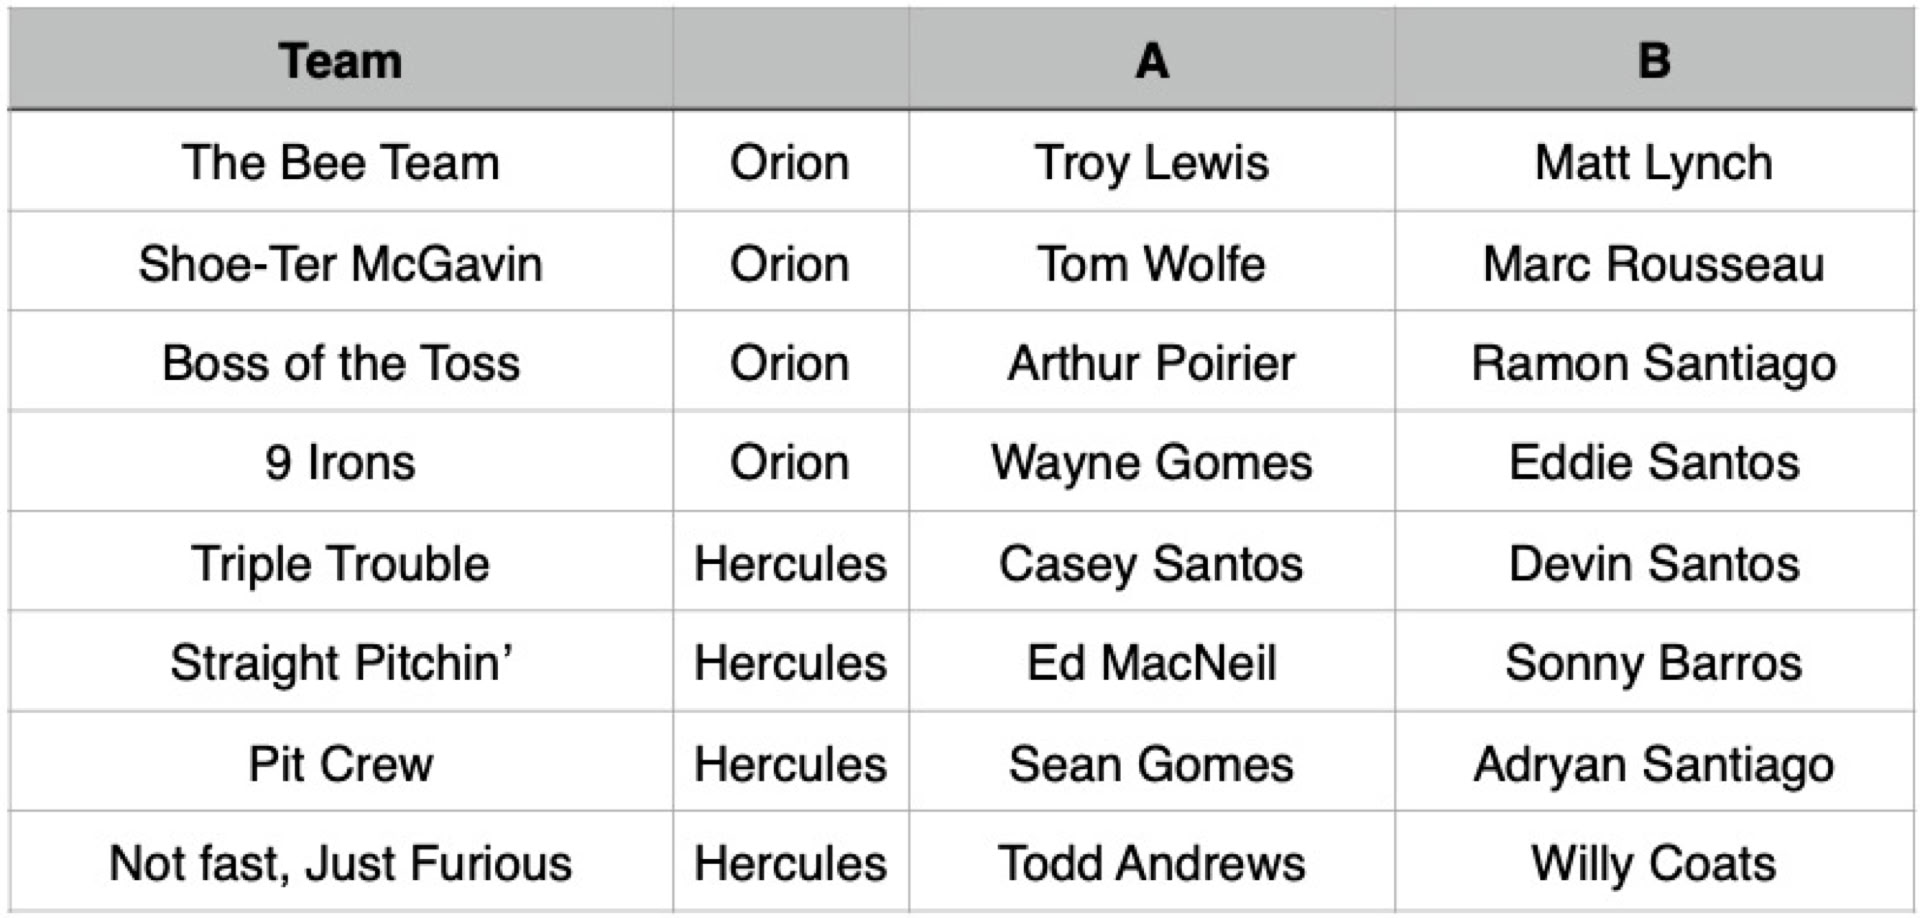Select the Troy Lewis cell
The height and width of the screenshot is (918, 1920).
pos(1151,162)
